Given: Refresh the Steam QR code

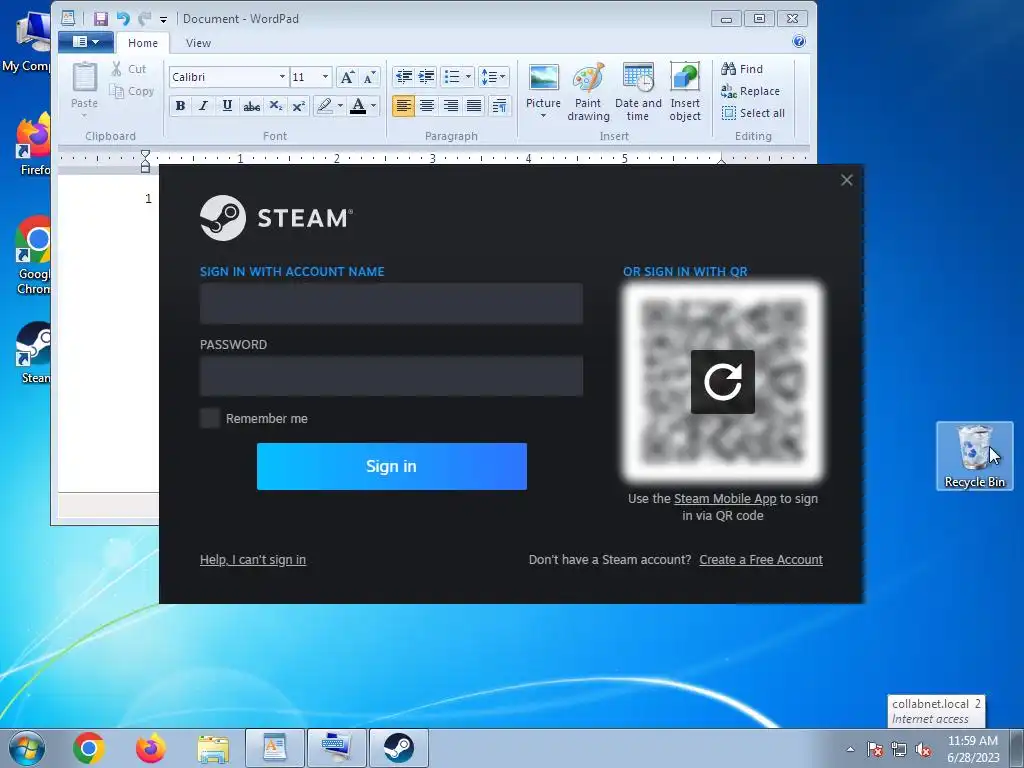Looking at the screenshot, I should (x=722, y=381).
